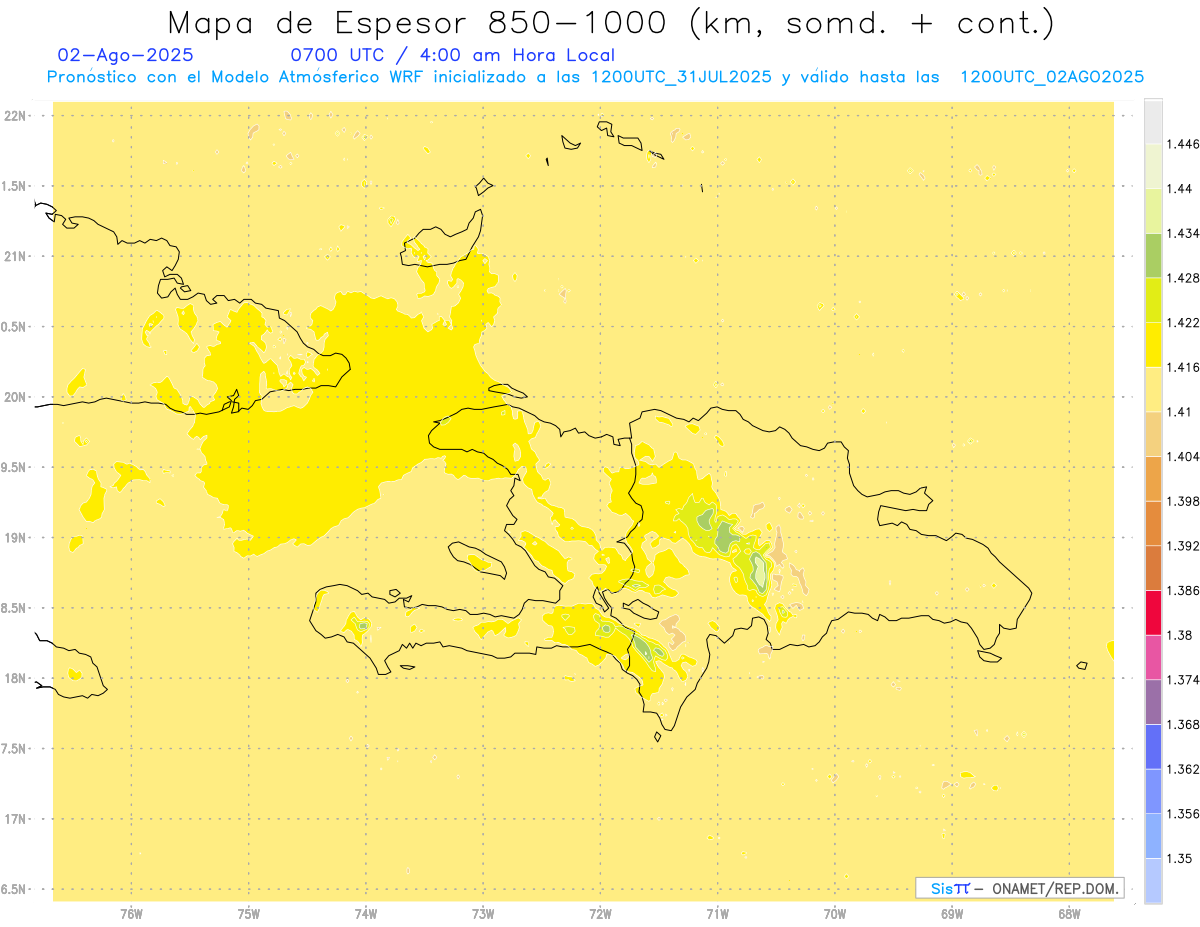The image size is (1200, 927).
Task: Click the legend value '1.398'
Action: (x=1184, y=502)
